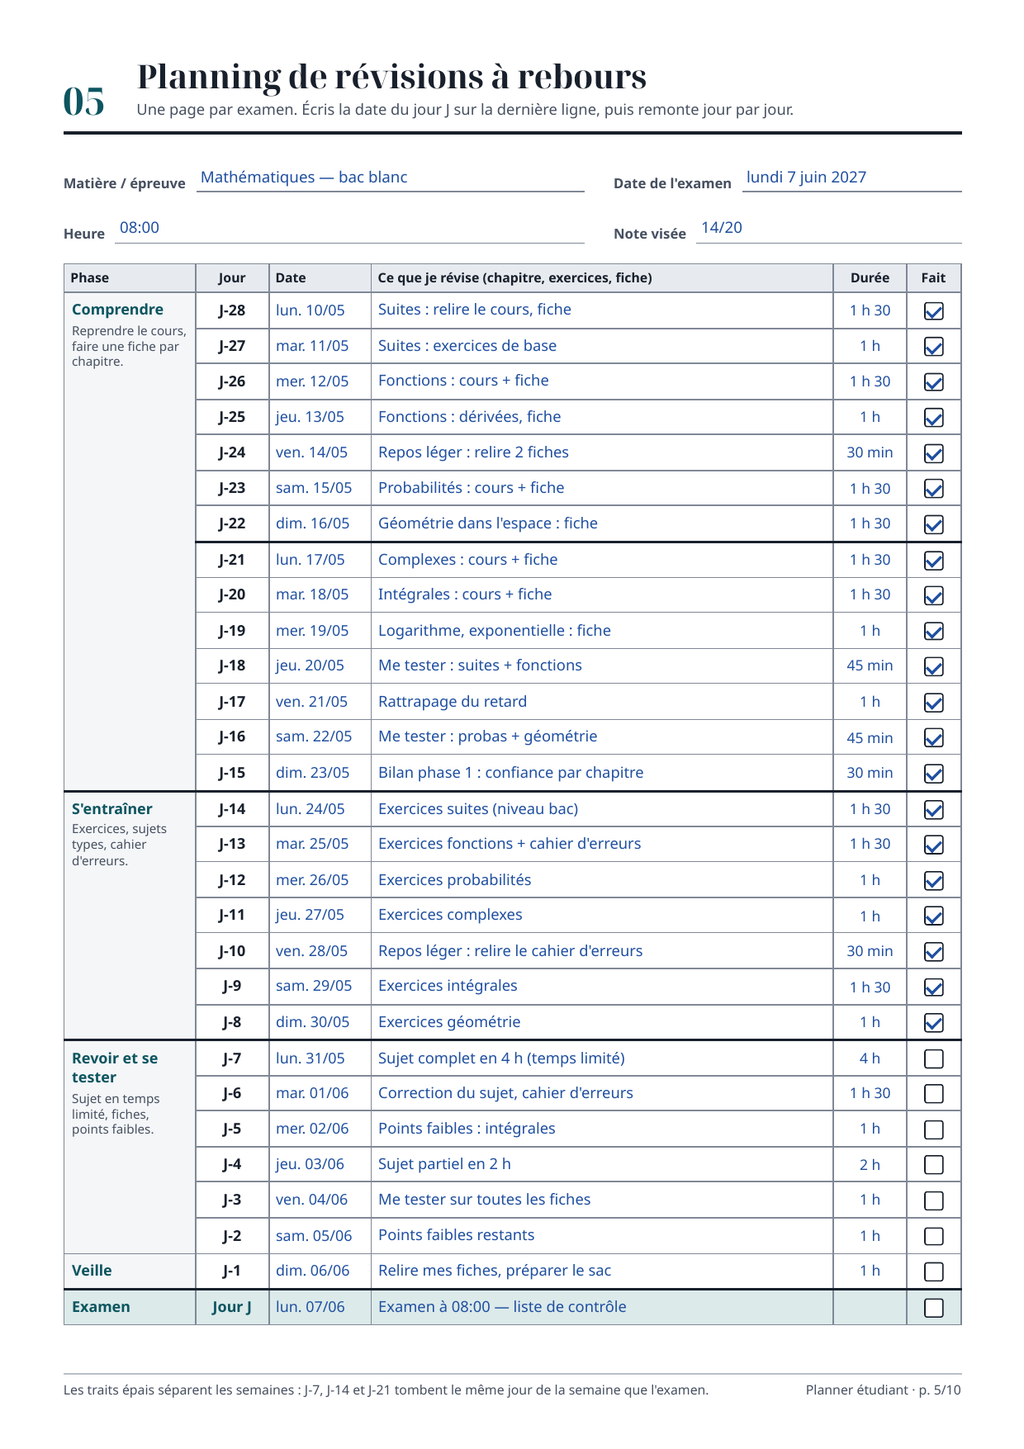This screenshot has width=1024, height=1449.
Task: Check the box for 'Points faibles : intégrales'
Action: [933, 1130]
